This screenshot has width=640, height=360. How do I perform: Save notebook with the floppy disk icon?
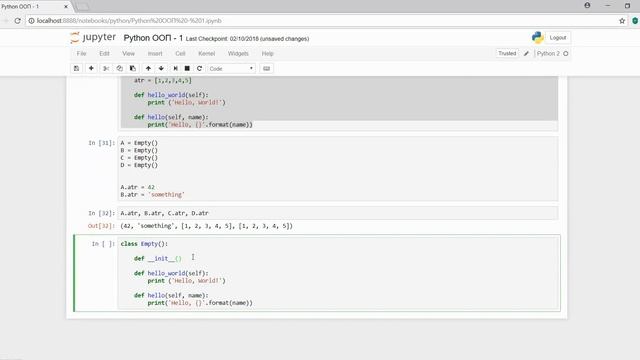pos(76,69)
